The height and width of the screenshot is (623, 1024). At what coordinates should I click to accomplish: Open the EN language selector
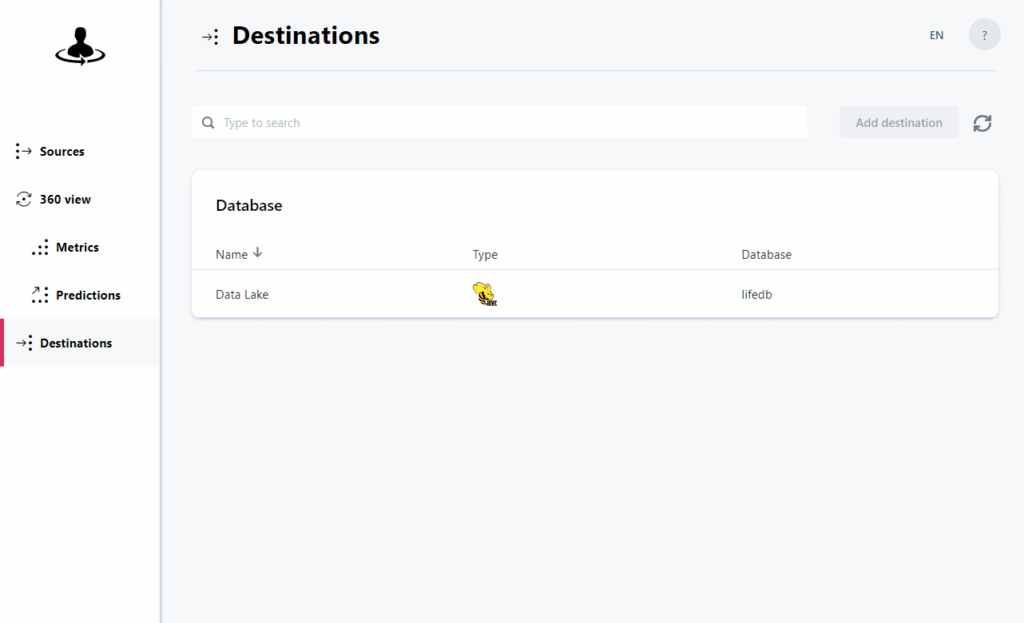pos(936,35)
